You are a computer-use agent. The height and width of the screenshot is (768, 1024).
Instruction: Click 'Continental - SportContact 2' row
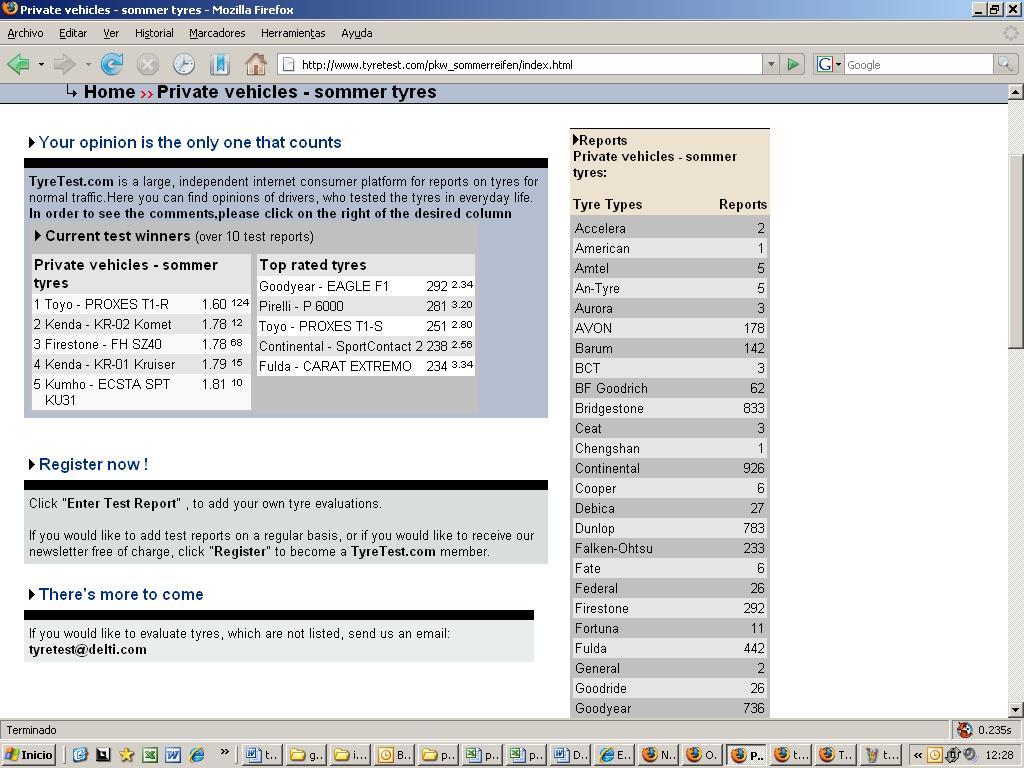pos(366,346)
